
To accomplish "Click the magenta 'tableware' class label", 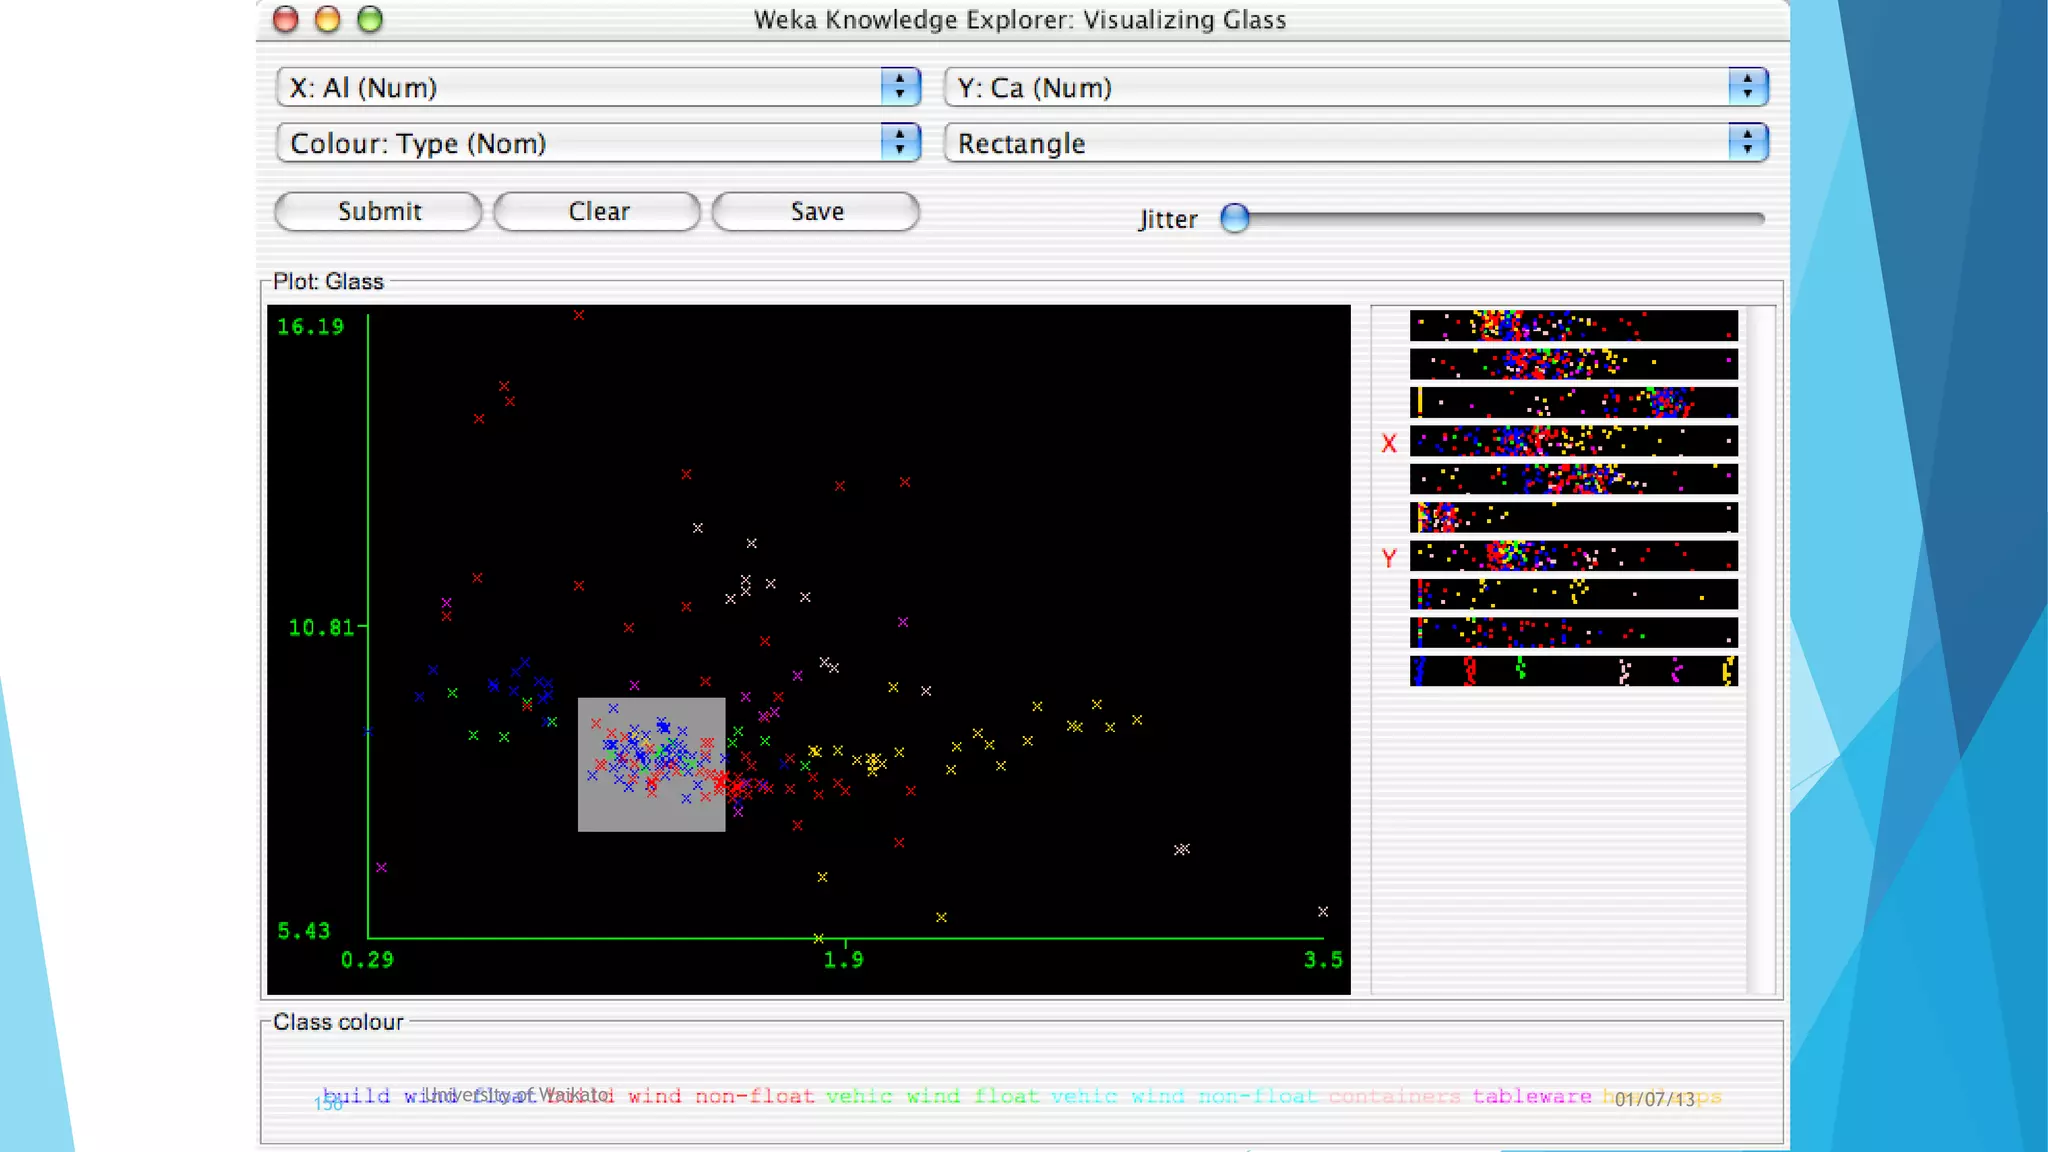I will pos(1531,1097).
